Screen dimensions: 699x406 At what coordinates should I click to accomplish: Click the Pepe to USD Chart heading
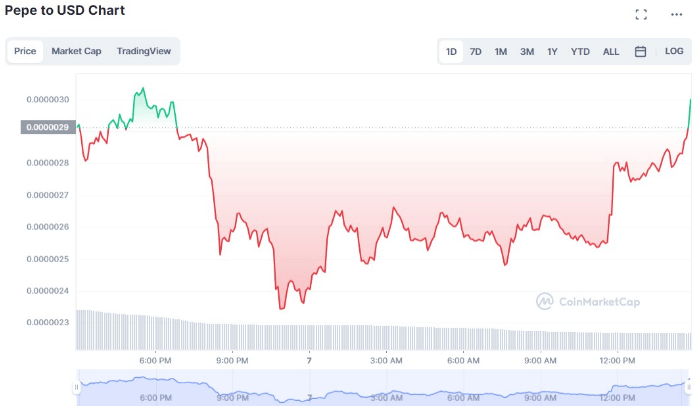pos(64,11)
